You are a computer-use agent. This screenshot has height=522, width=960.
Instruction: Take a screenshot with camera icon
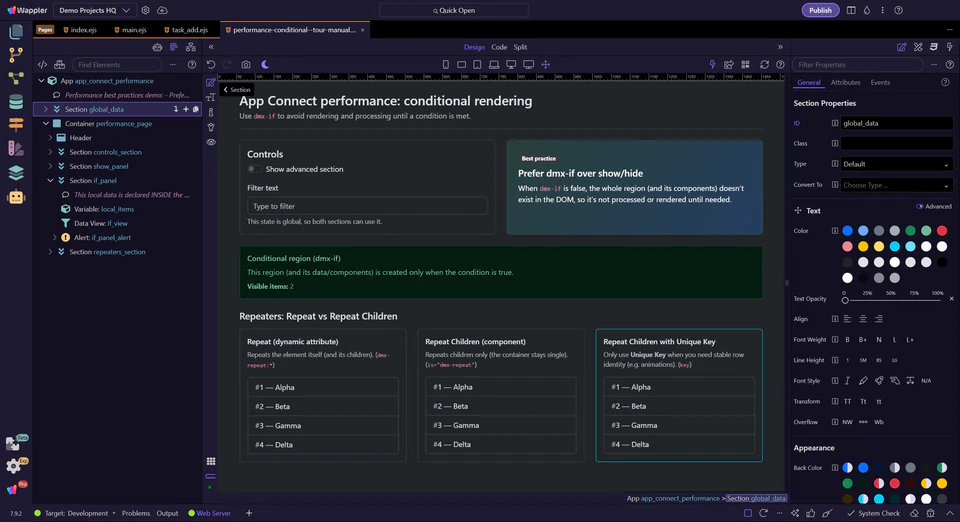pyautogui.click(x=246, y=64)
